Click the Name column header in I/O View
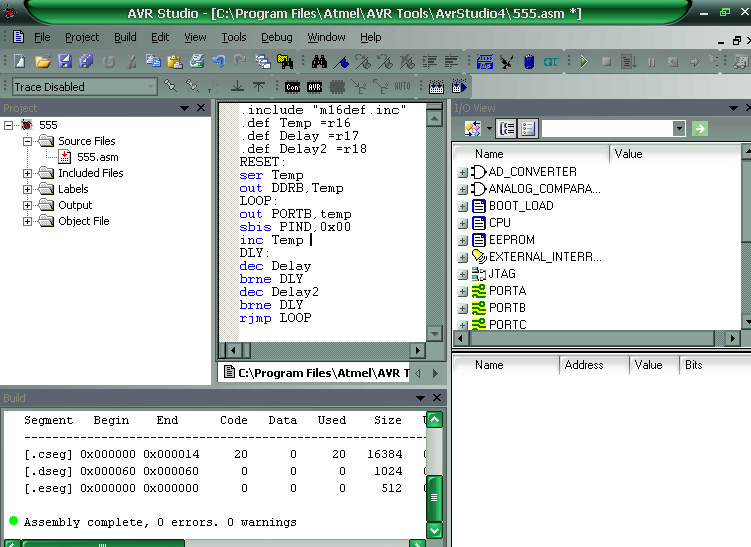Image resolution: width=751 pixels, height=547 pixels. click(489, 154)
